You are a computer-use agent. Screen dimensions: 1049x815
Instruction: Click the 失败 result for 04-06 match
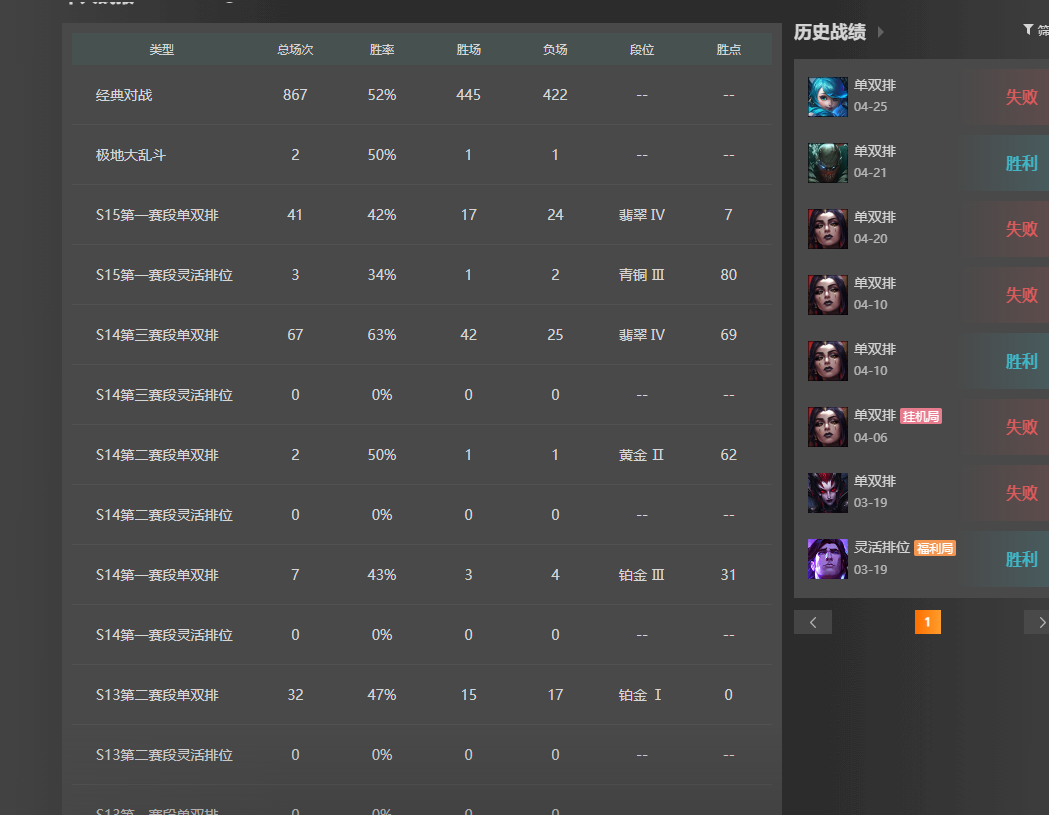[x=1022, y=427]
